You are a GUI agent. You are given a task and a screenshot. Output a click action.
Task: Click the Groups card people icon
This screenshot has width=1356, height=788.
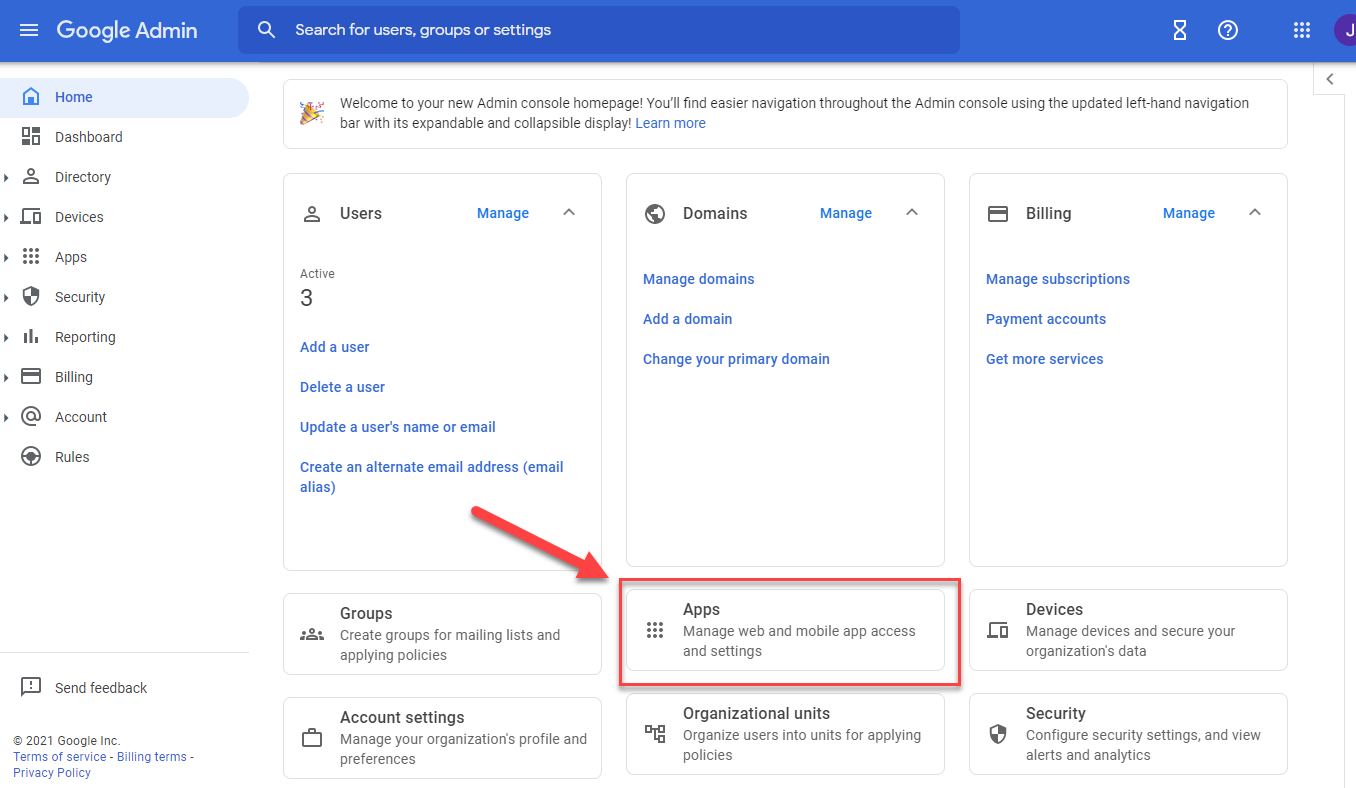312,634
